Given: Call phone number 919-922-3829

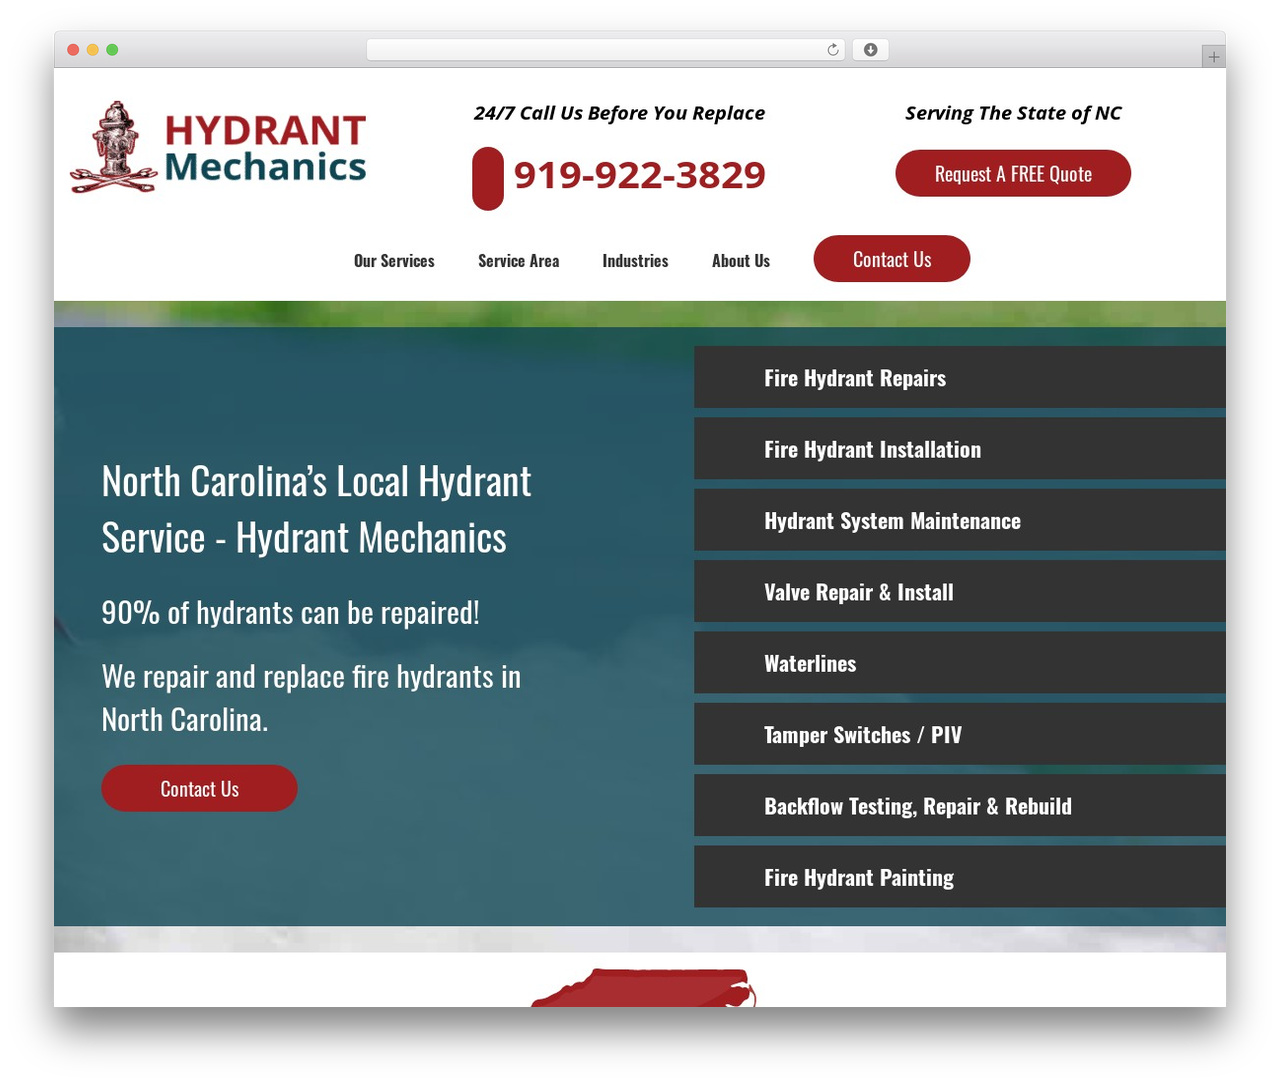Looking at the screenshot, I should coord(639,175).
